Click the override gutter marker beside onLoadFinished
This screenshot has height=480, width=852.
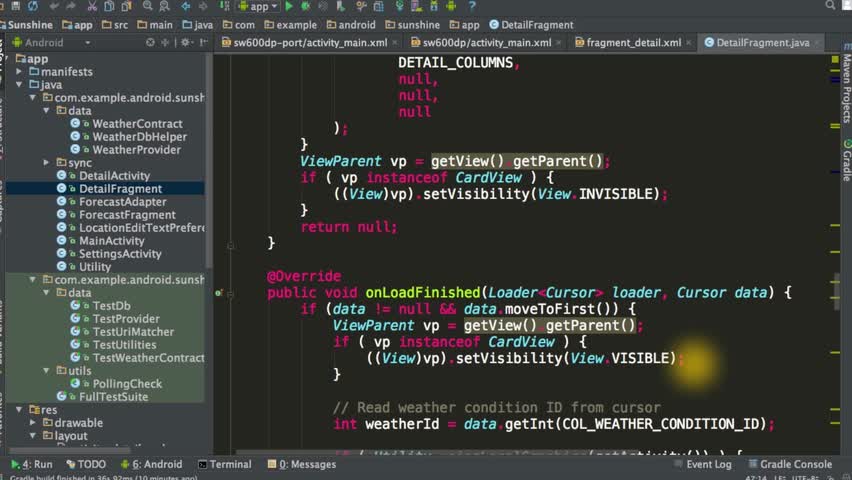coord(218,293)
